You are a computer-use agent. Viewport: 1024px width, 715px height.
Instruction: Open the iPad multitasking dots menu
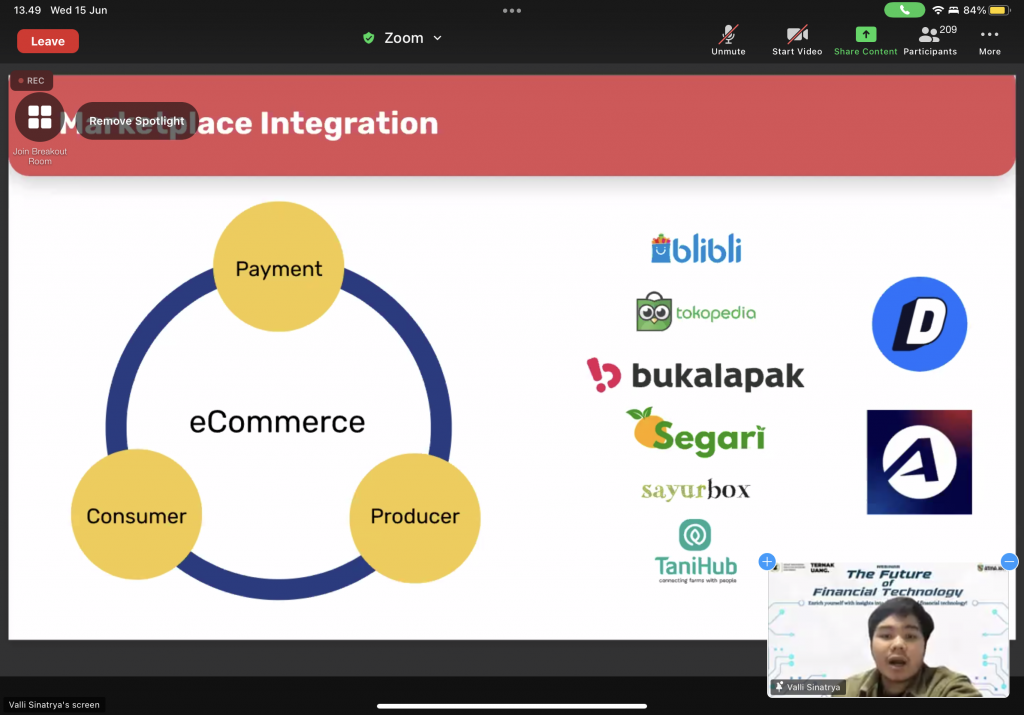(x=512, y=10)
